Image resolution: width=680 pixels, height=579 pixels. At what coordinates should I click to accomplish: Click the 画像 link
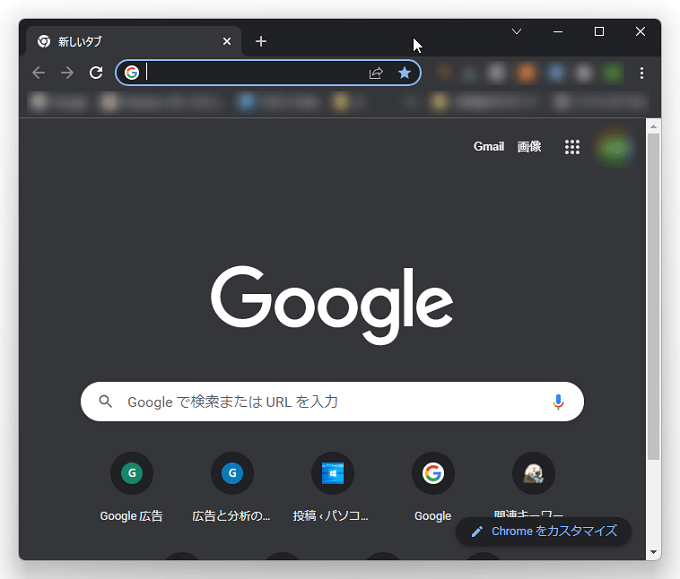(529, 147)
